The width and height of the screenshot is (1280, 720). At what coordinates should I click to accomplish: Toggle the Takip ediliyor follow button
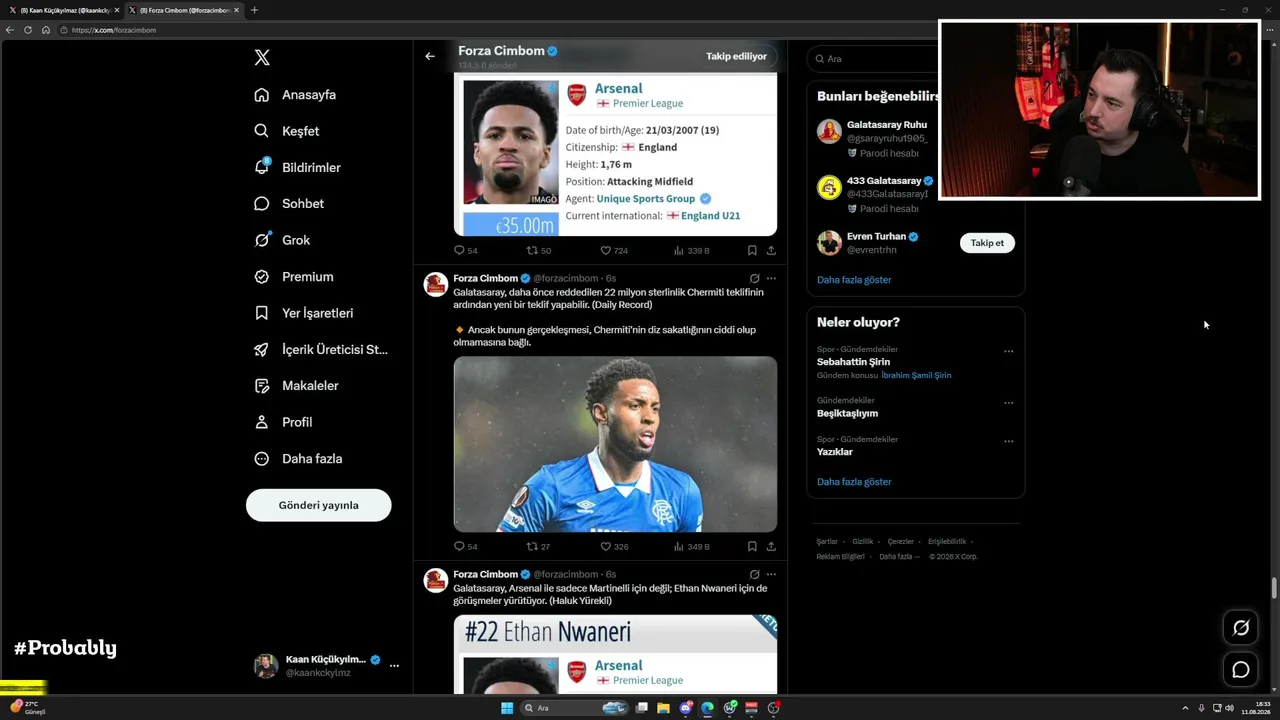point(736,56)
